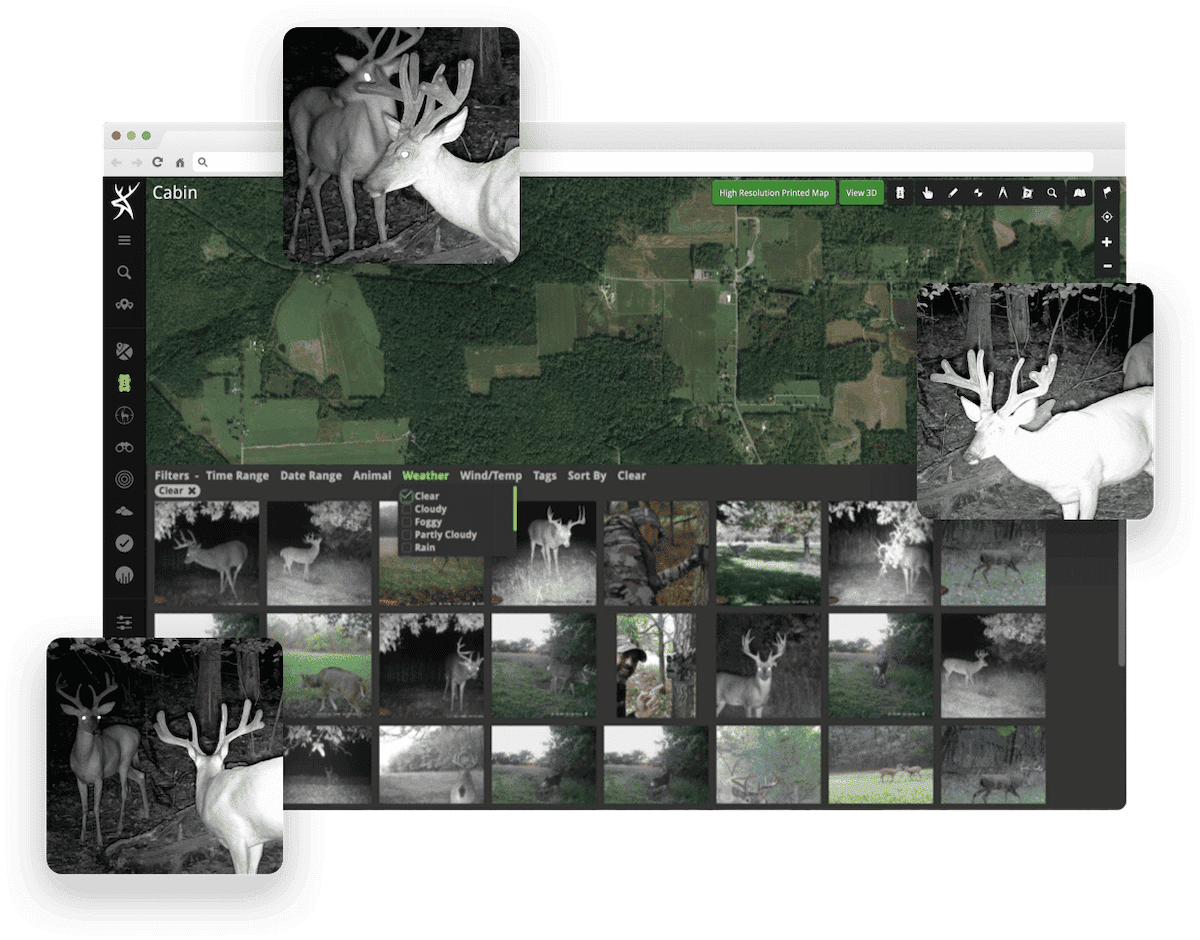The image size is (1200, 940).
Task: Open the binoculars sighting tool in sidebar
Action: 124,447
